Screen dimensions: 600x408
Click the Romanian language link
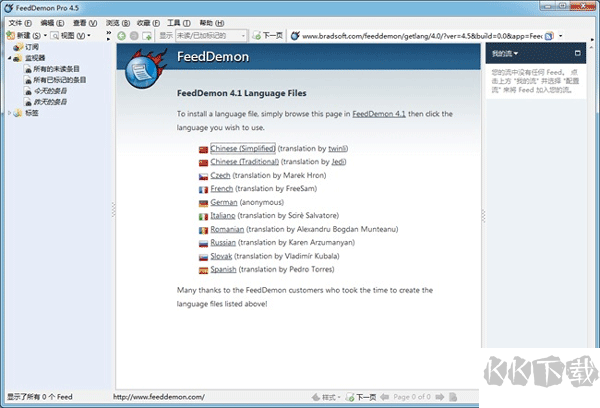227,229
